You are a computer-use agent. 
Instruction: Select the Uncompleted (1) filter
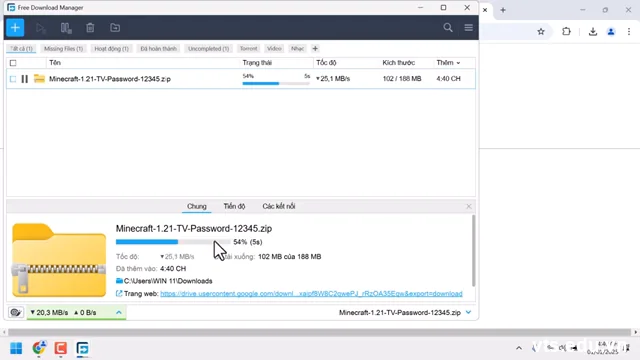(x=208, y=49)
